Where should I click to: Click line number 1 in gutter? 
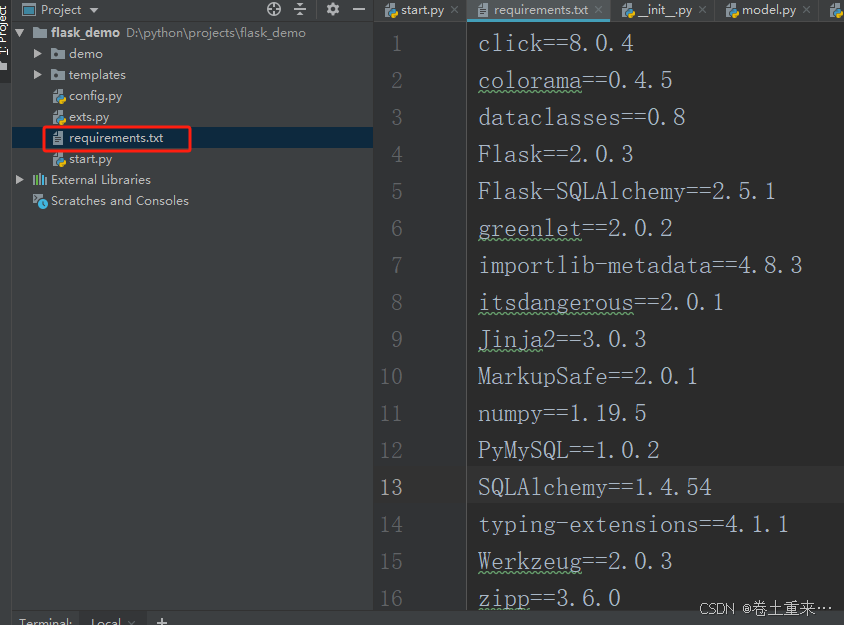click(397, 44)
